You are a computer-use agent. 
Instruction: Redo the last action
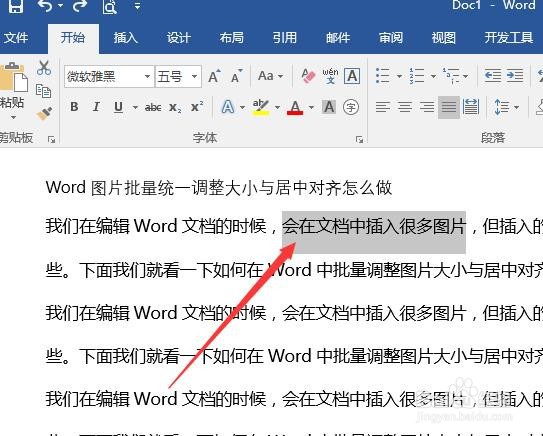tap(79, 6)
